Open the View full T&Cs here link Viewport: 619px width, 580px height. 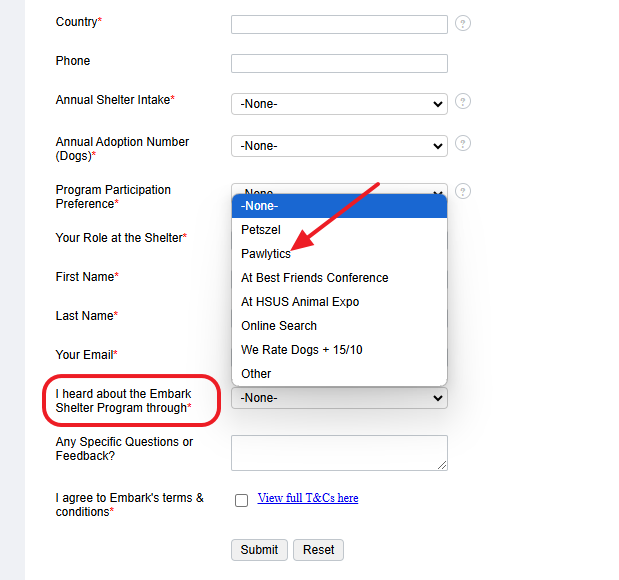click(x=308, y=498)
